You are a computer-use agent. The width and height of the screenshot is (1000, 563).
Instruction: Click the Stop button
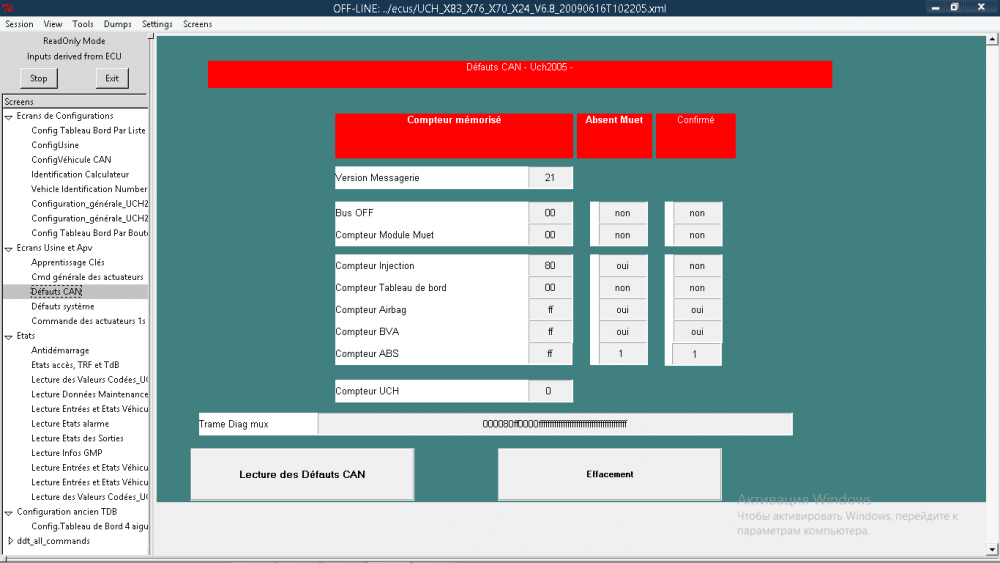(x=38, y=78)
